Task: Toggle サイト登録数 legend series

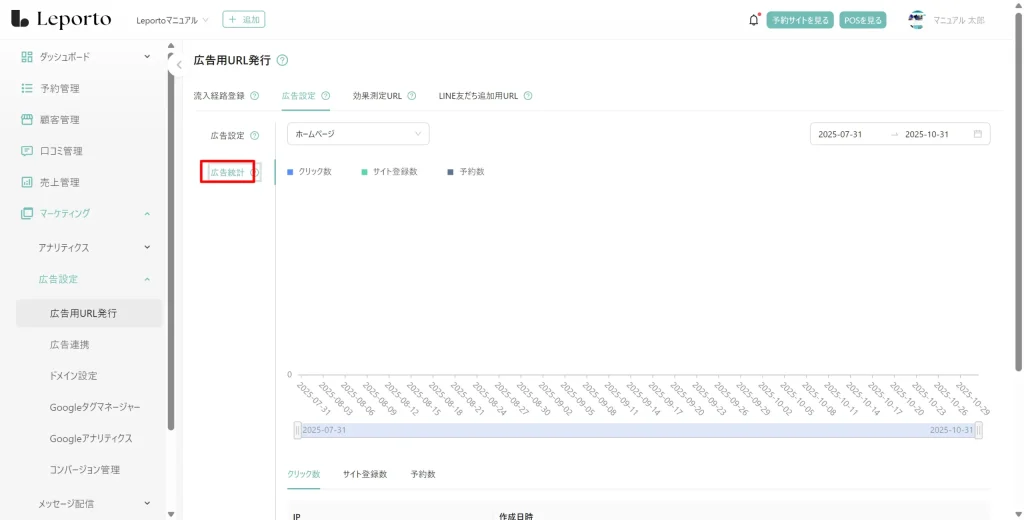Action: [388, 172]
